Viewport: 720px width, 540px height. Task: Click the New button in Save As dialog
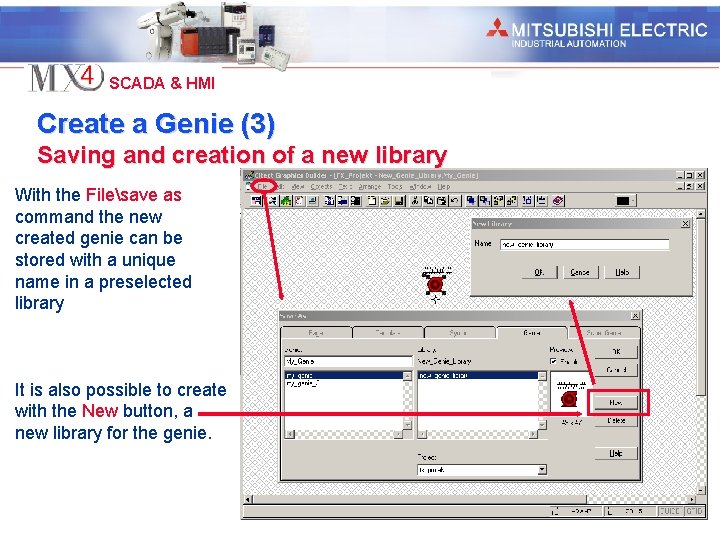click(616, 402)
